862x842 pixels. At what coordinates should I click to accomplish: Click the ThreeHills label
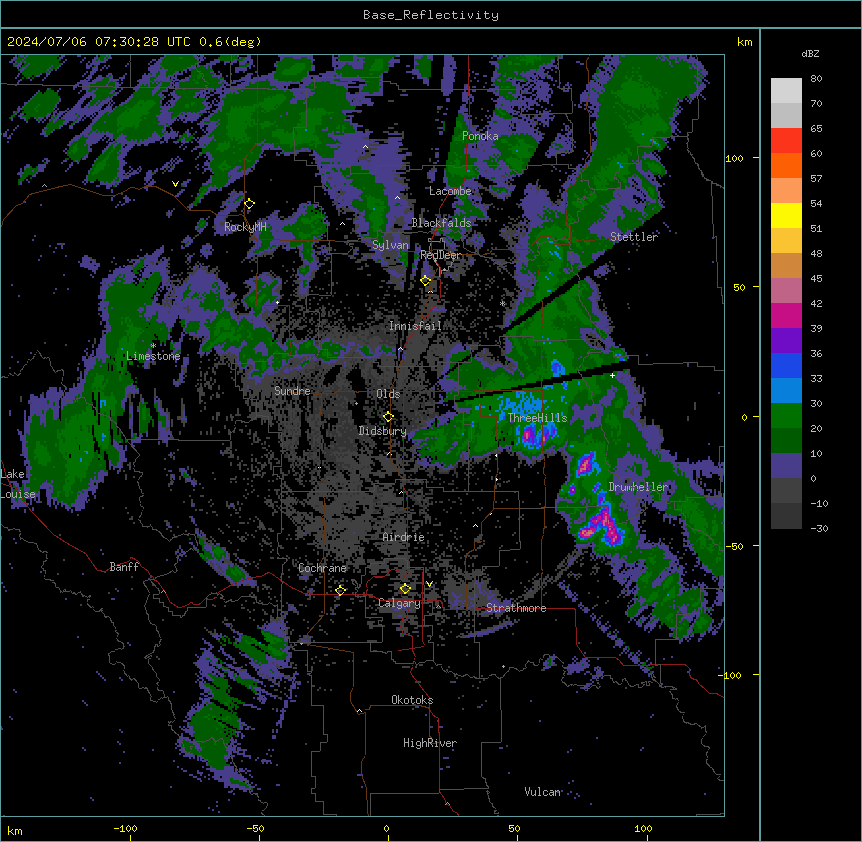[537, 418]
